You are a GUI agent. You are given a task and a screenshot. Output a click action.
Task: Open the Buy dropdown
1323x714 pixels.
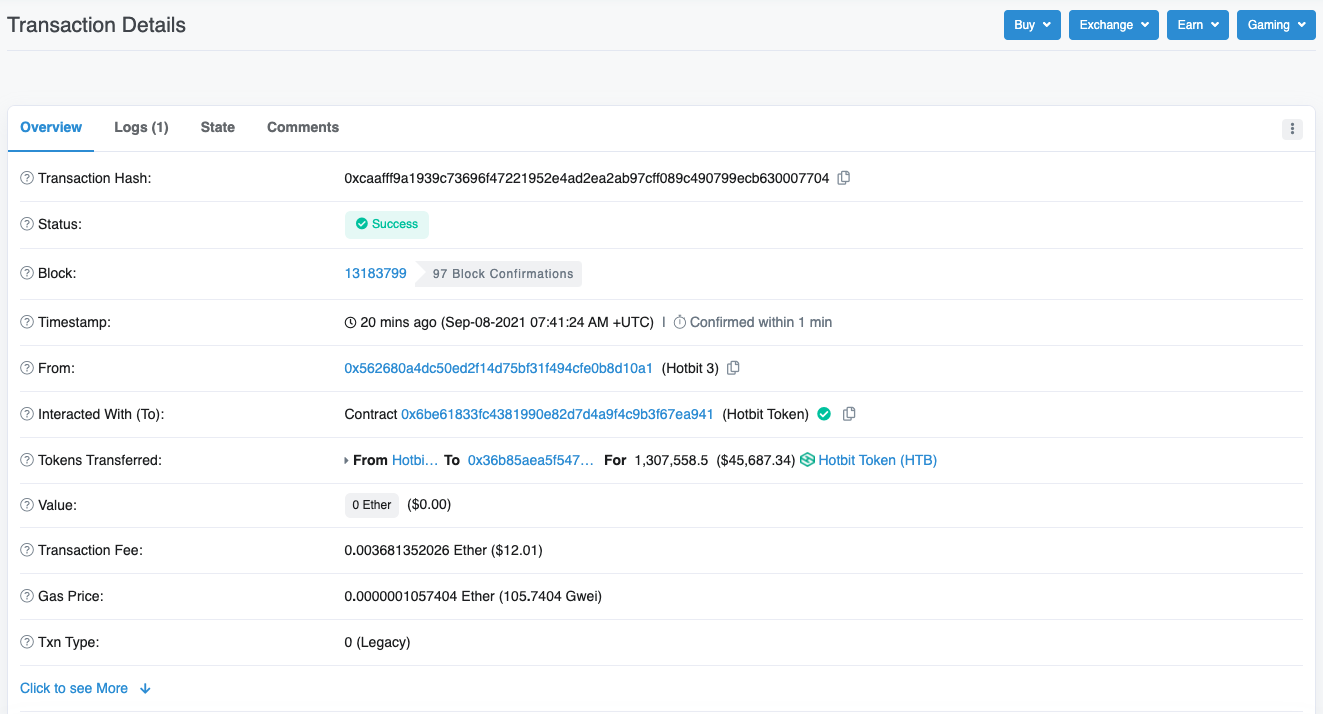coord(1032,25)
